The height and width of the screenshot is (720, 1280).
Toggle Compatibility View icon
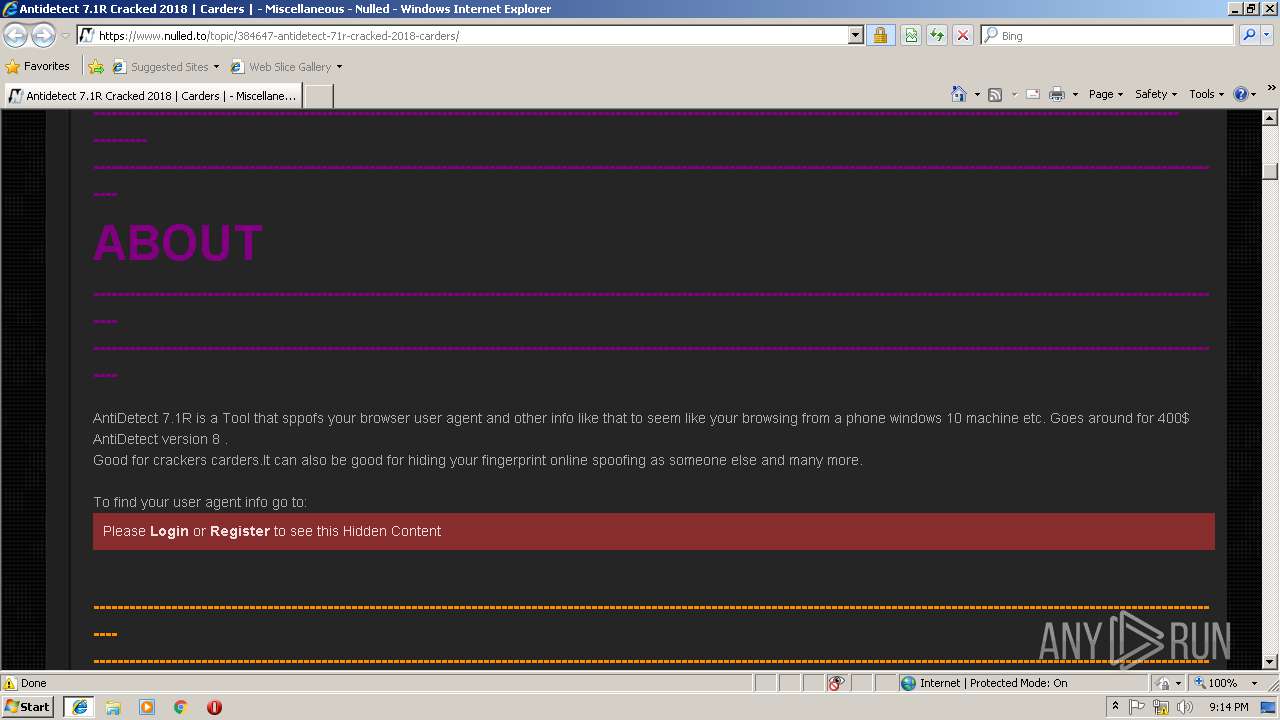tap(911, 36)
